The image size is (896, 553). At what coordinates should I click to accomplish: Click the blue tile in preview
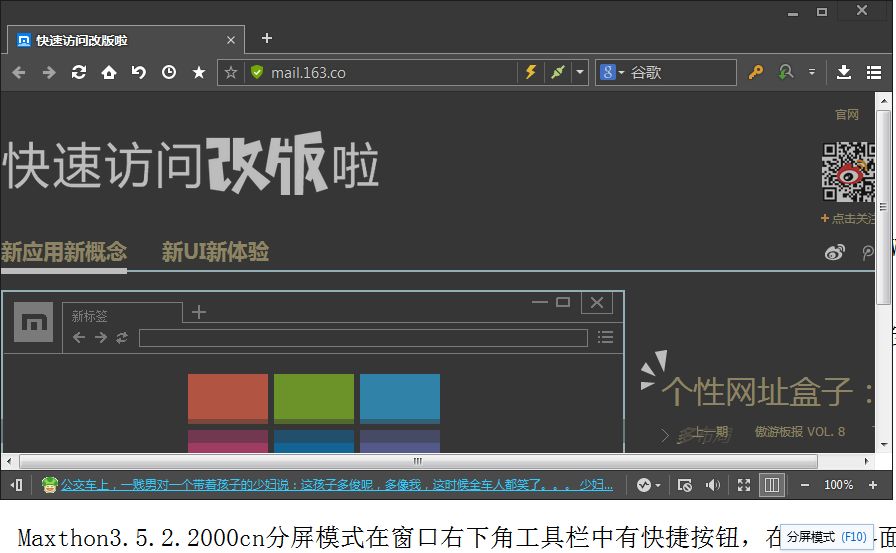400,398
